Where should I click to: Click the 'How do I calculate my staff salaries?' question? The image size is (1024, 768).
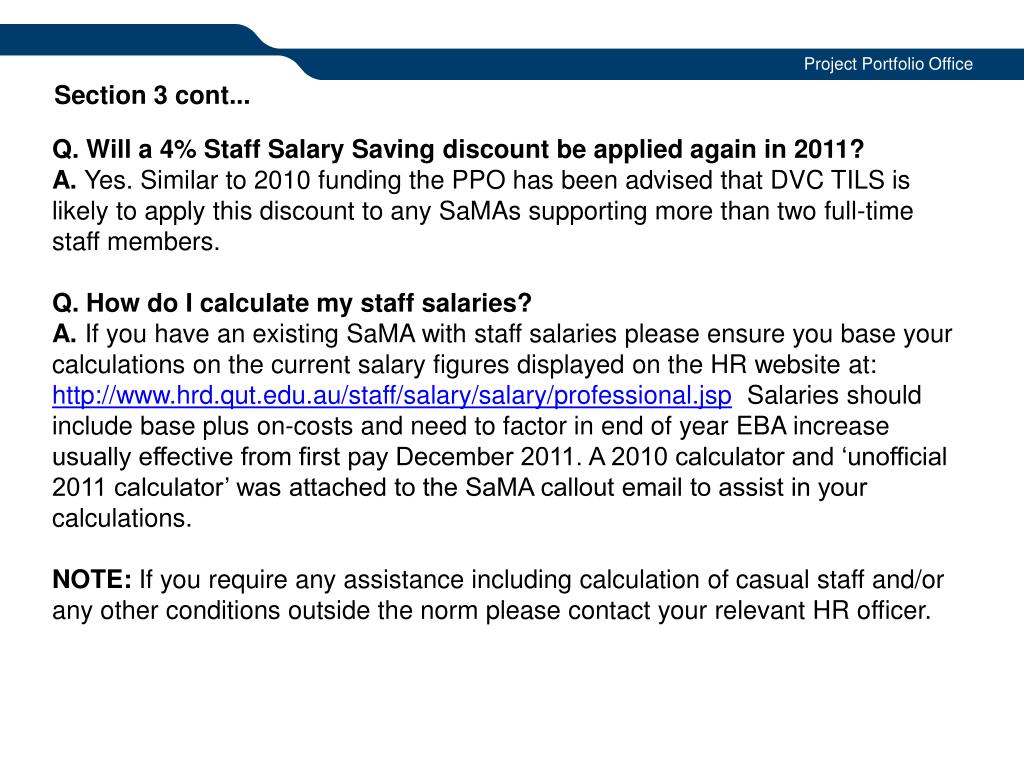(292, 303)
